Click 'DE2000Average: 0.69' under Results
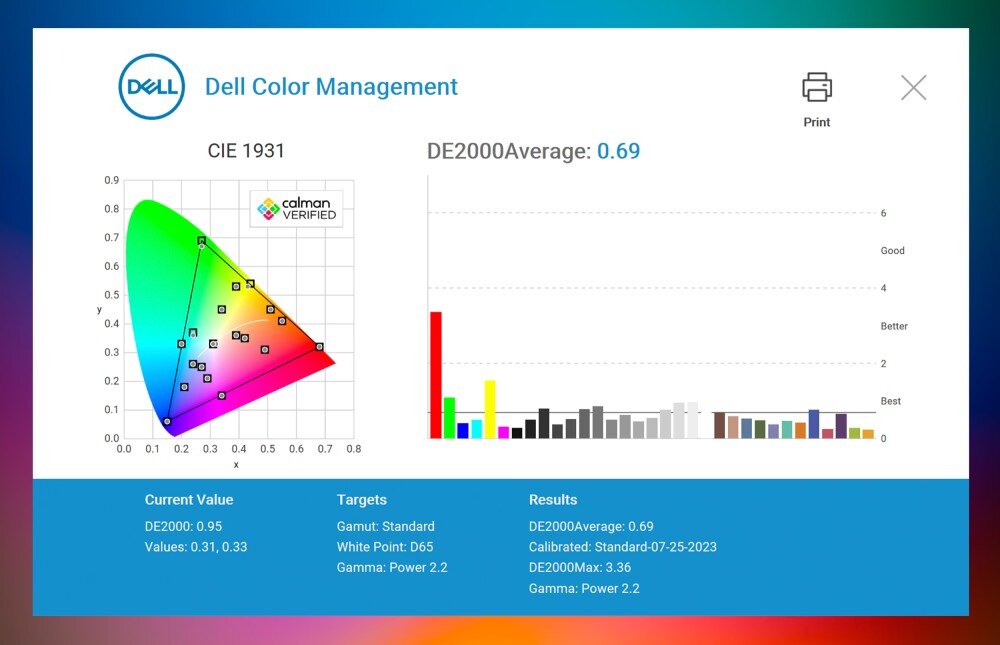This screenshot has width=1000, height=645. [591, 526]
